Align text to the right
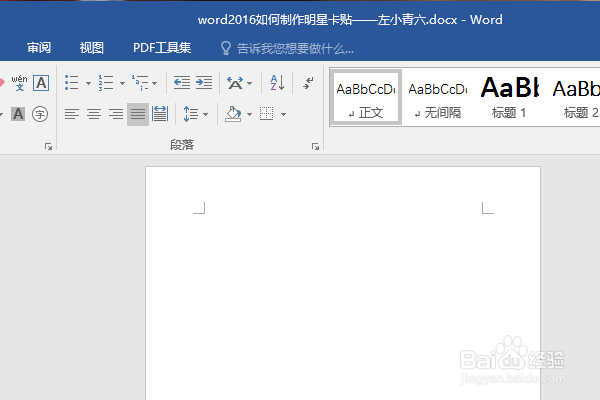Screen dimensions: 600x400 (116, 114)
